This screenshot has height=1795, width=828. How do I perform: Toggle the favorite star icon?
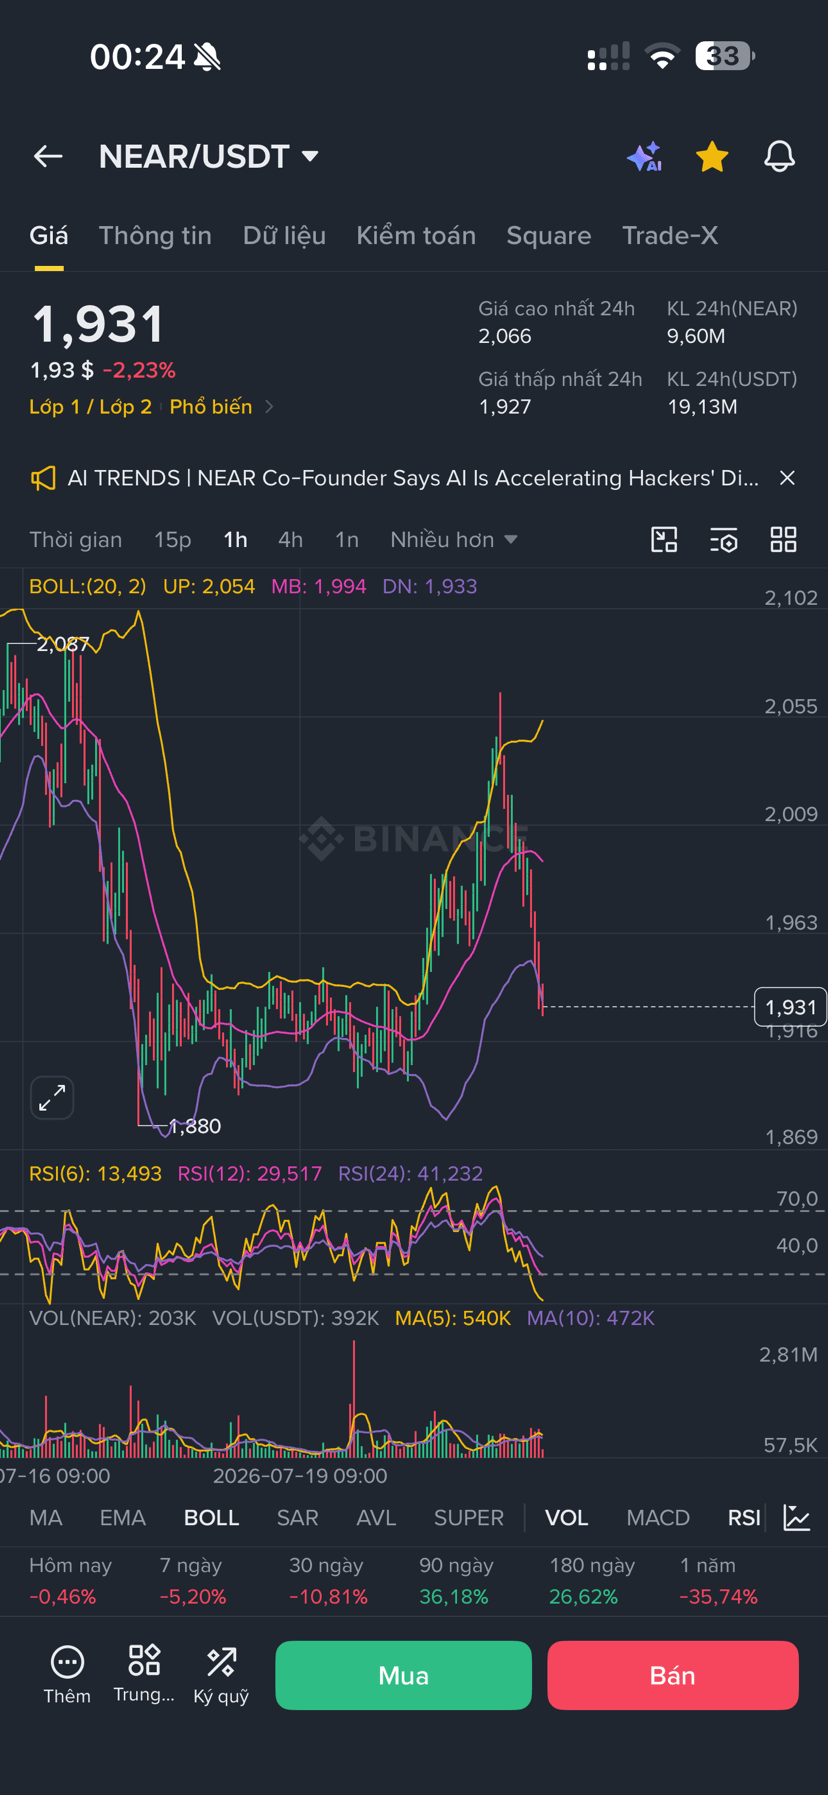pos(712,156)
